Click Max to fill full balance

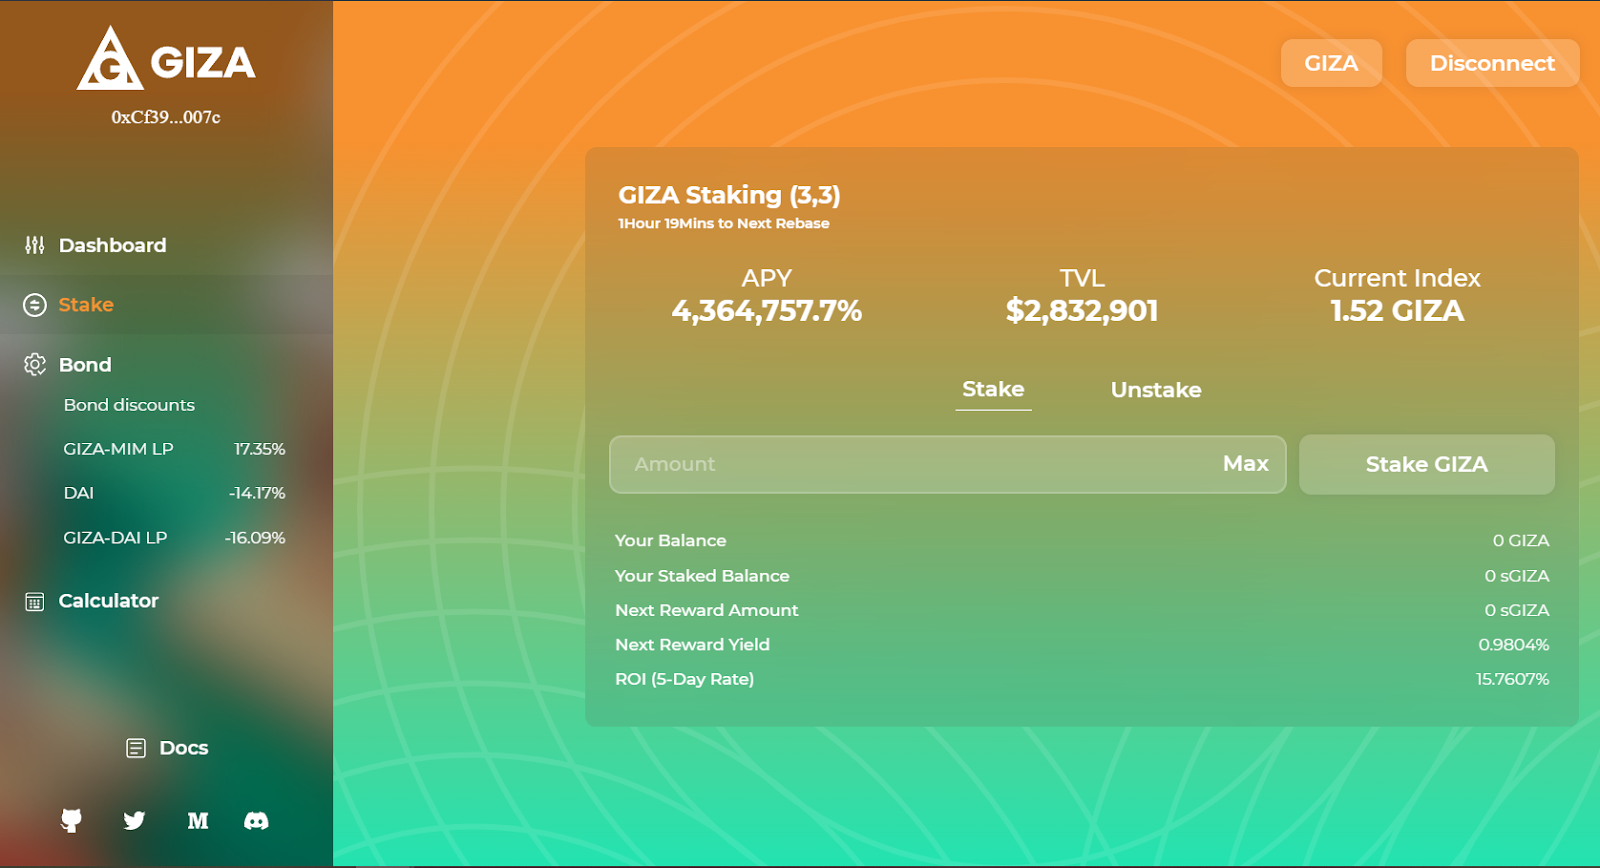(1245, 464)
